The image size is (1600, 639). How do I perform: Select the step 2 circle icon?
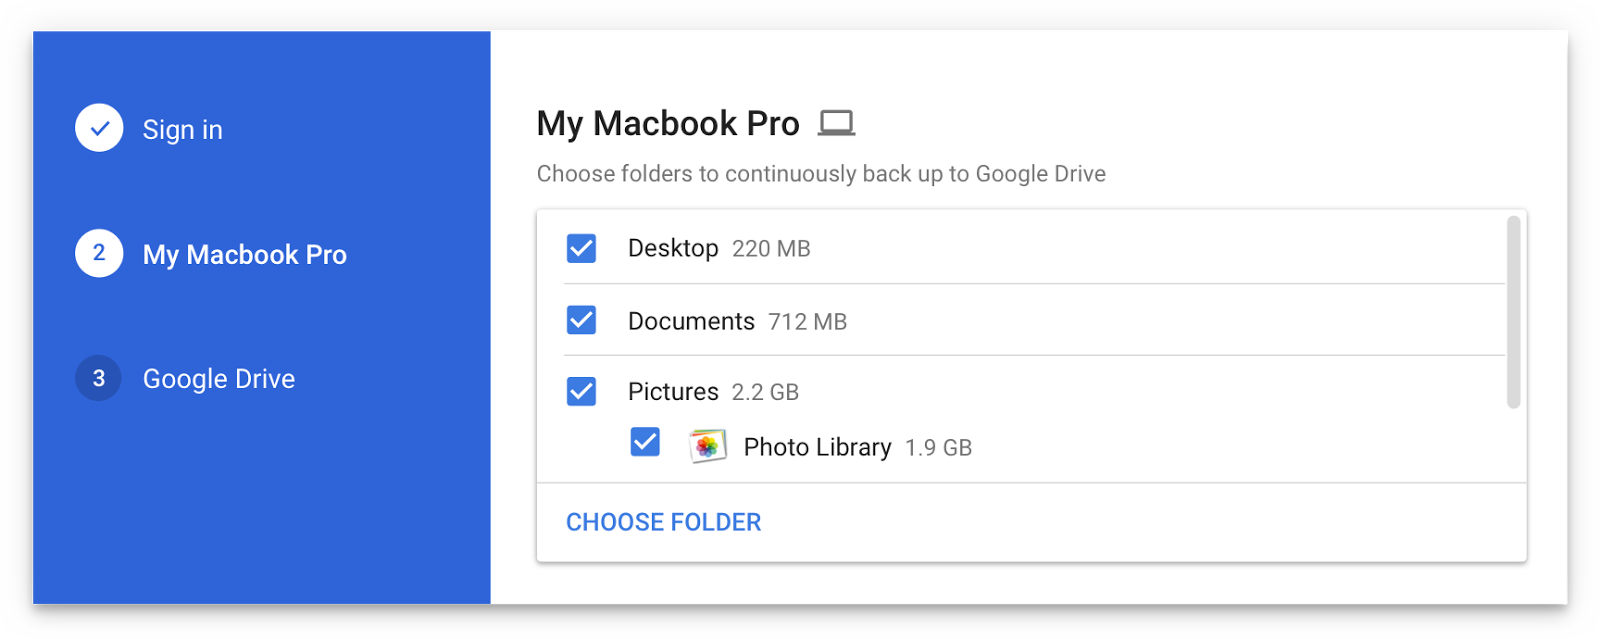[97, 253]
